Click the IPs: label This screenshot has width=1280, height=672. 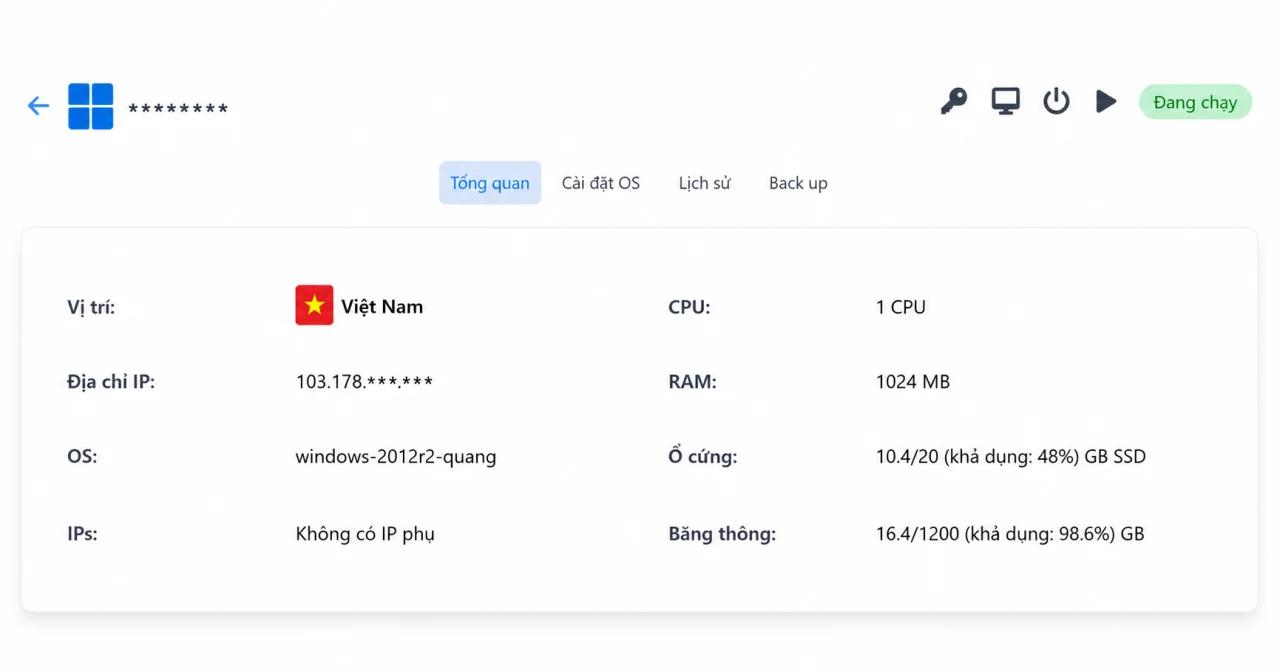point(82,534)
